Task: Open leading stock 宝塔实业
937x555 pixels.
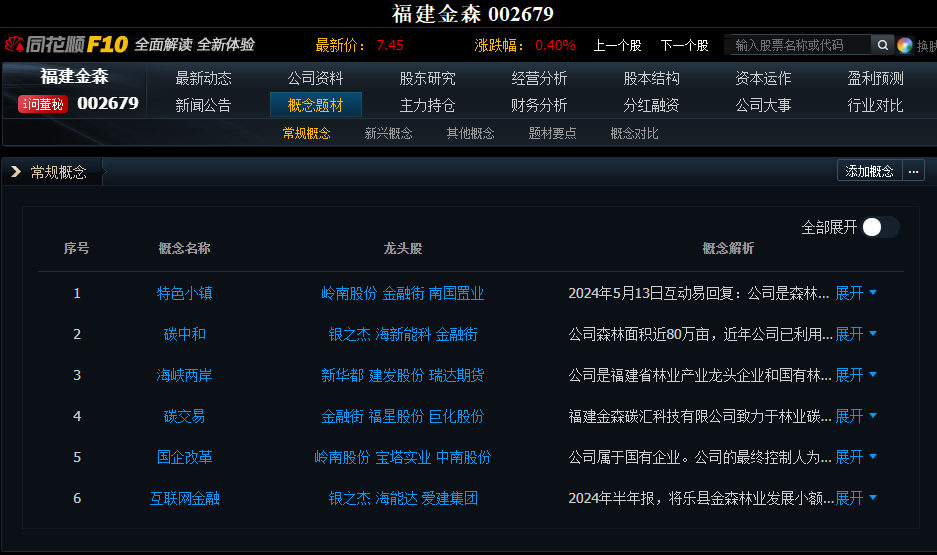Action: (x=403, y=457)
